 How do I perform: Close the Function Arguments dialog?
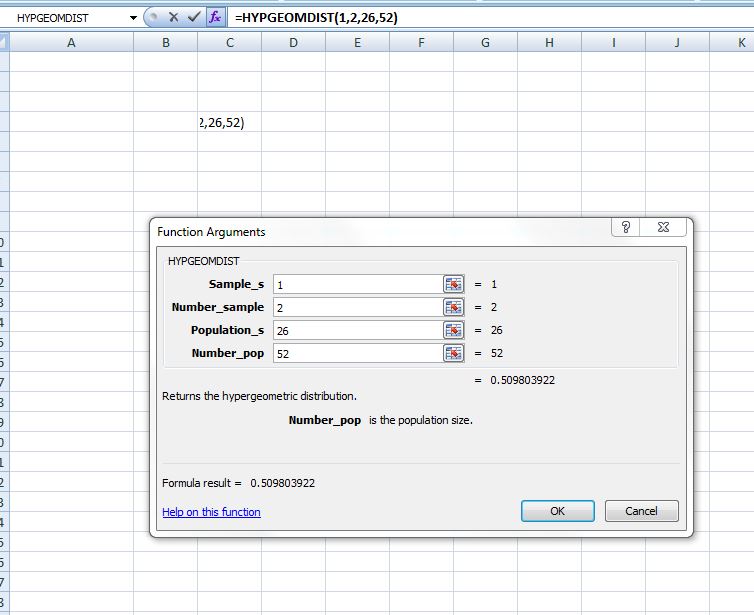(x=663, y=228)
